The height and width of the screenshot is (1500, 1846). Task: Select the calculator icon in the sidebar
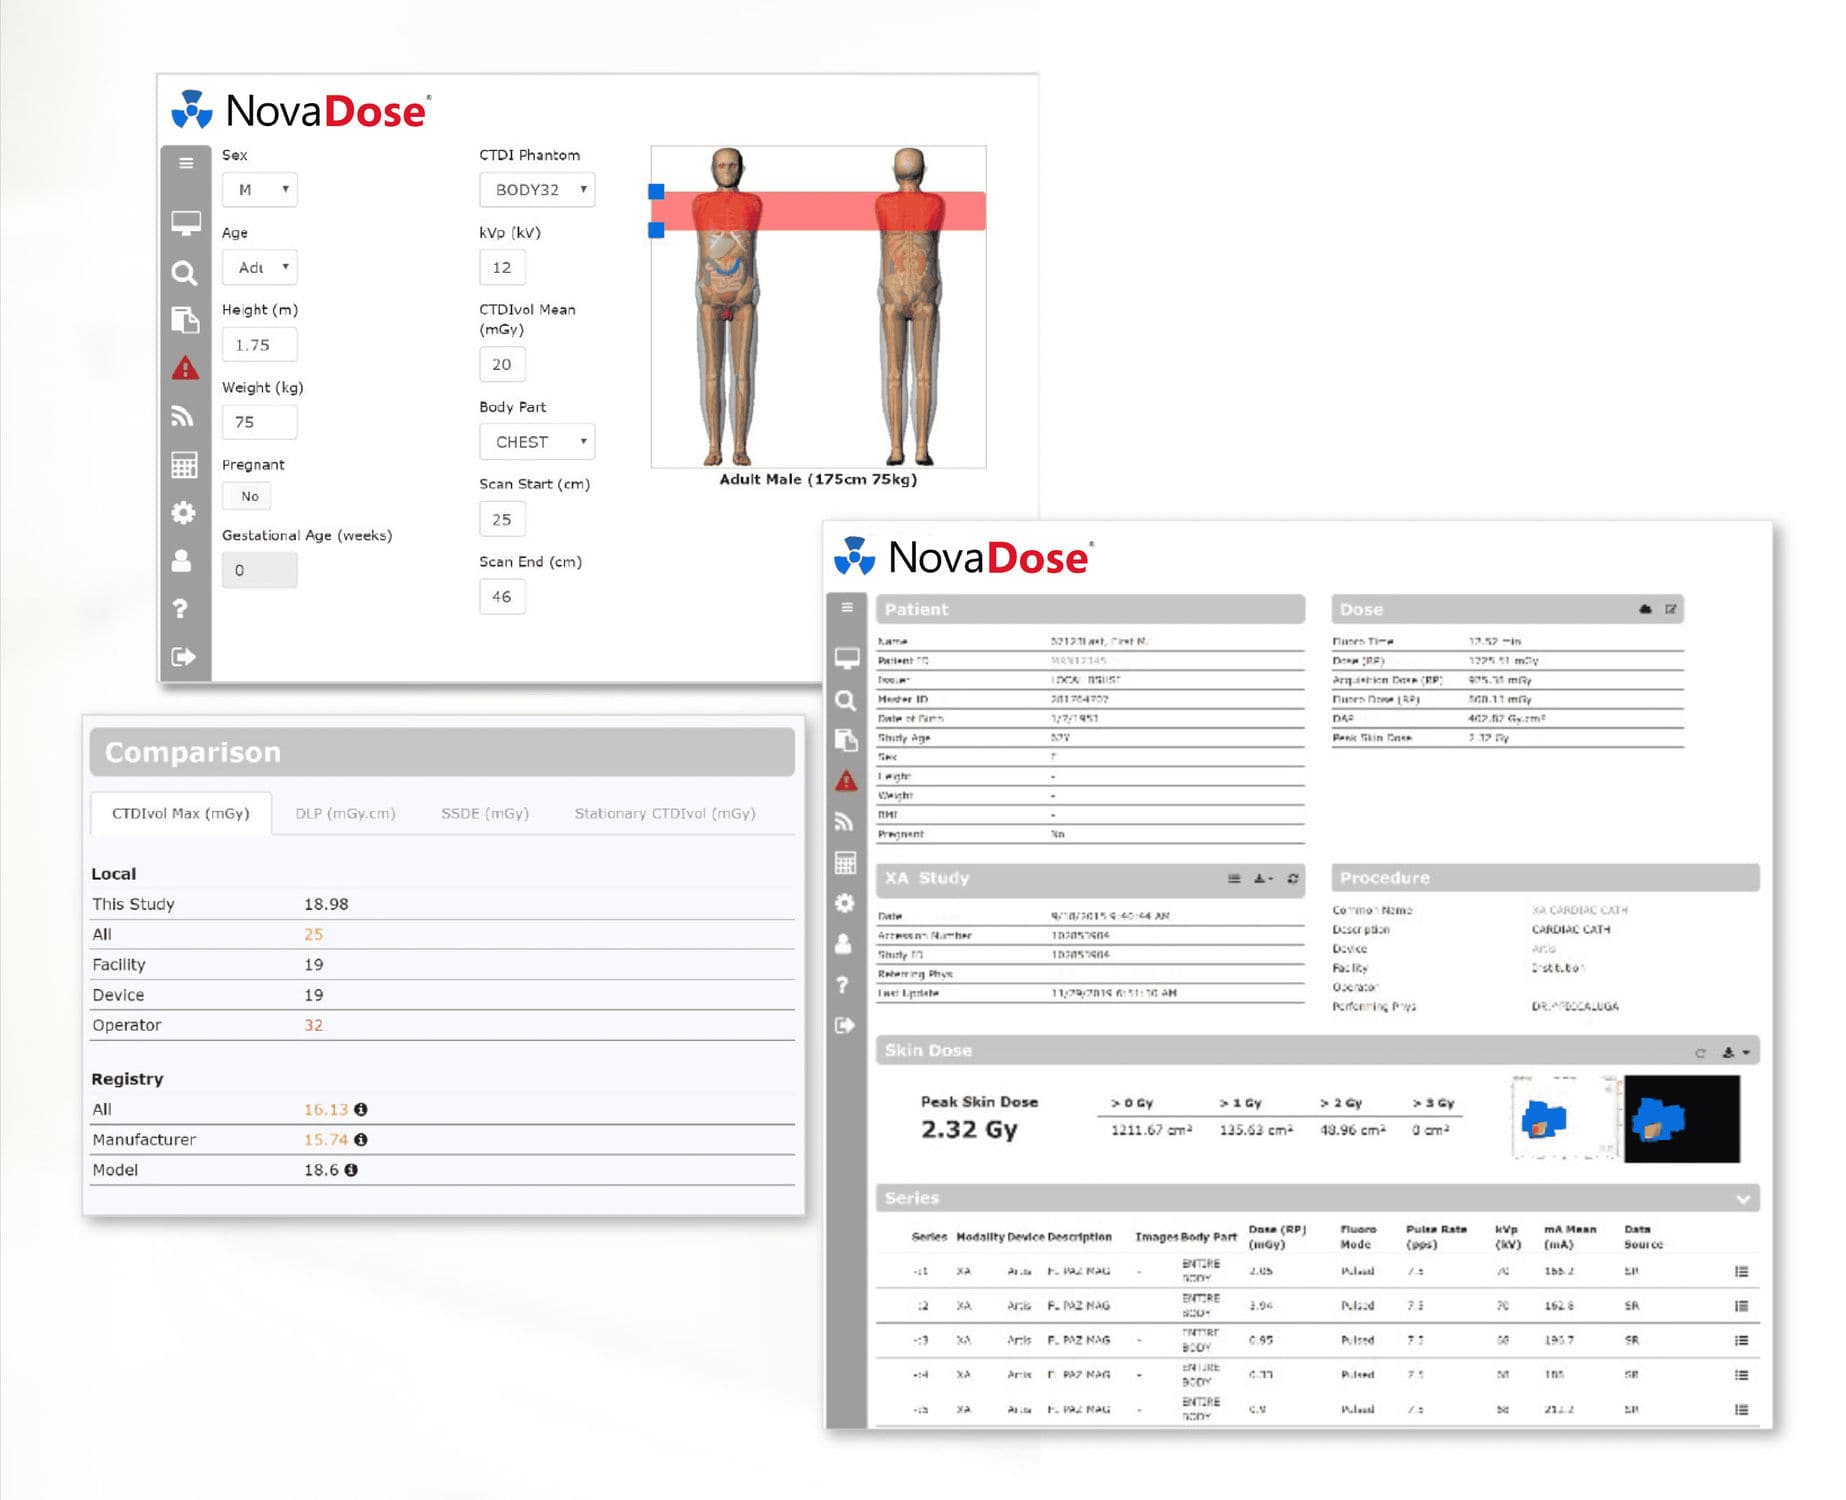pos(184,464)
